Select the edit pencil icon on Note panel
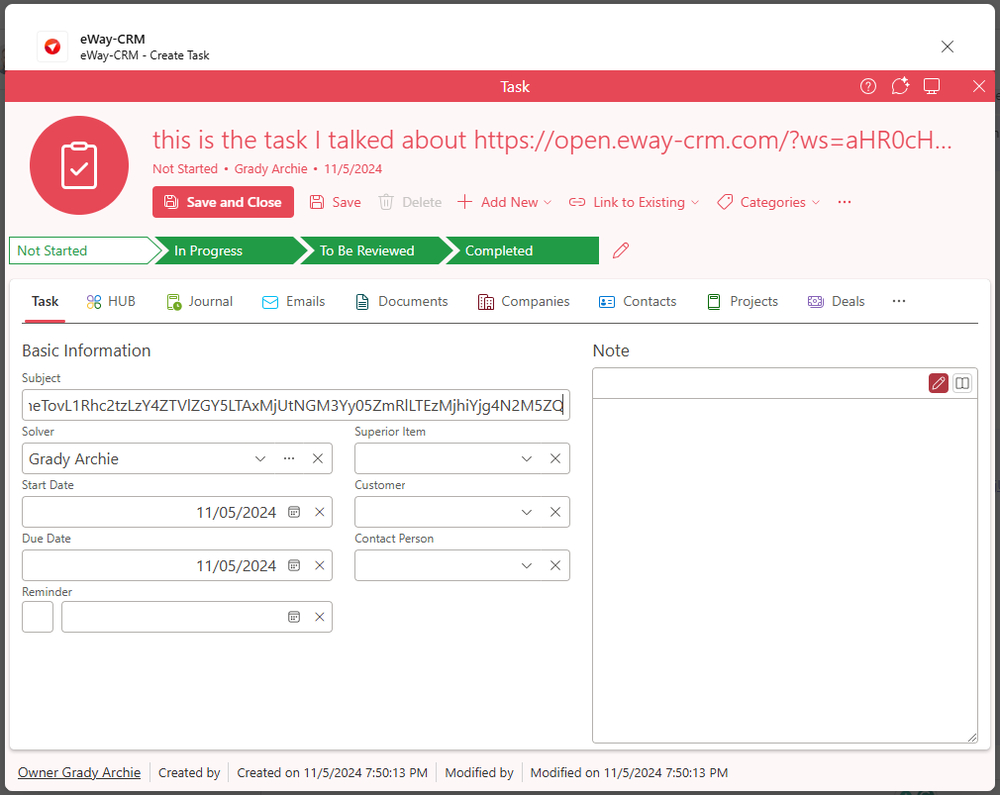 pos(938,382)
